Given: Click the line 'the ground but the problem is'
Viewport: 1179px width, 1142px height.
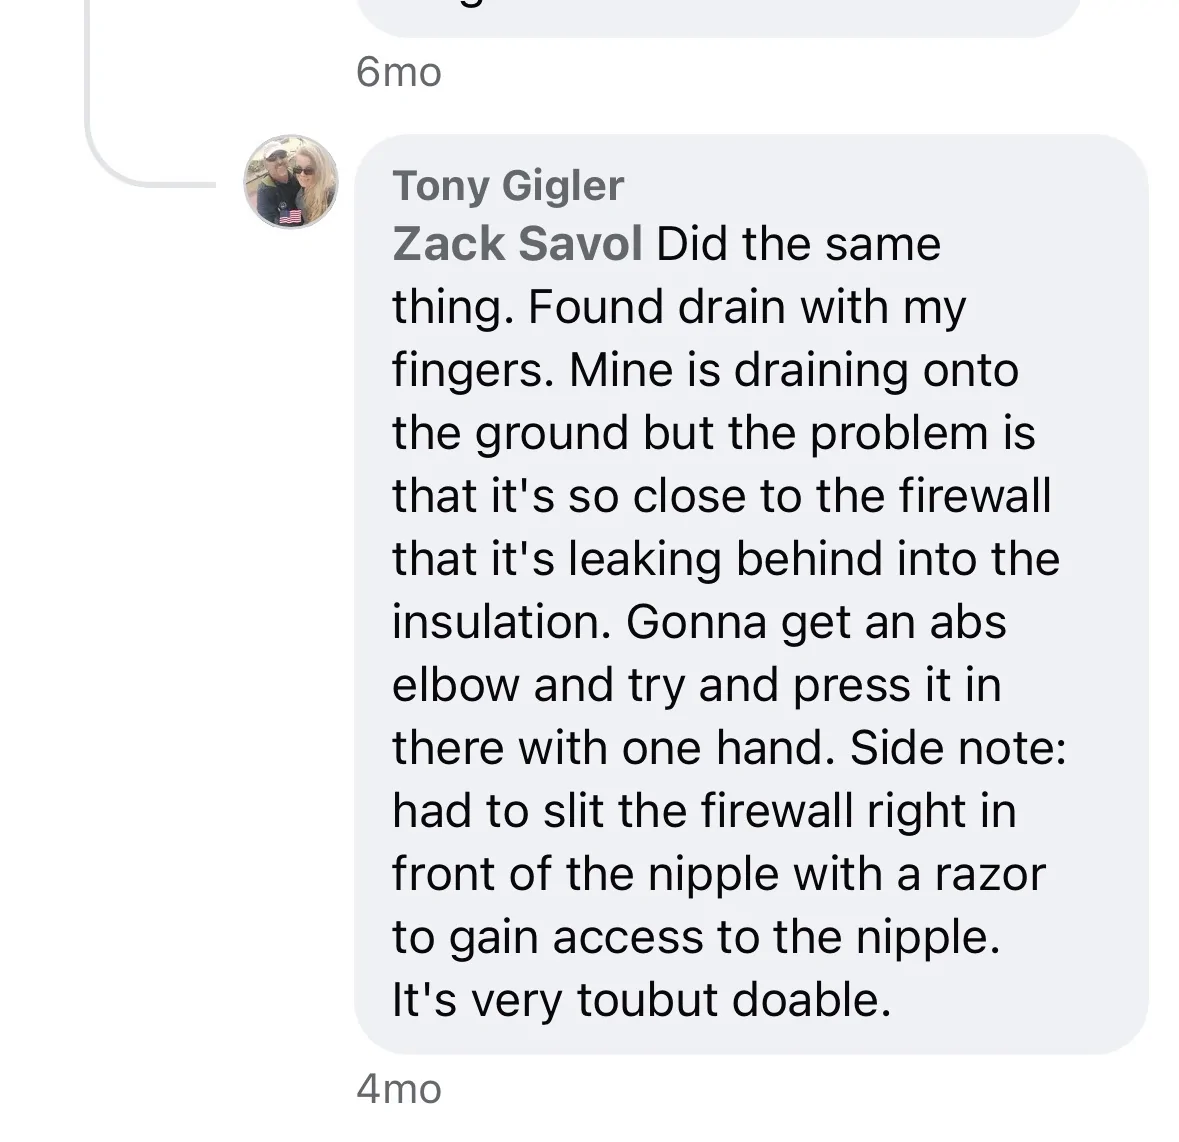Looking at the screenshot, I should coord(714,434).
